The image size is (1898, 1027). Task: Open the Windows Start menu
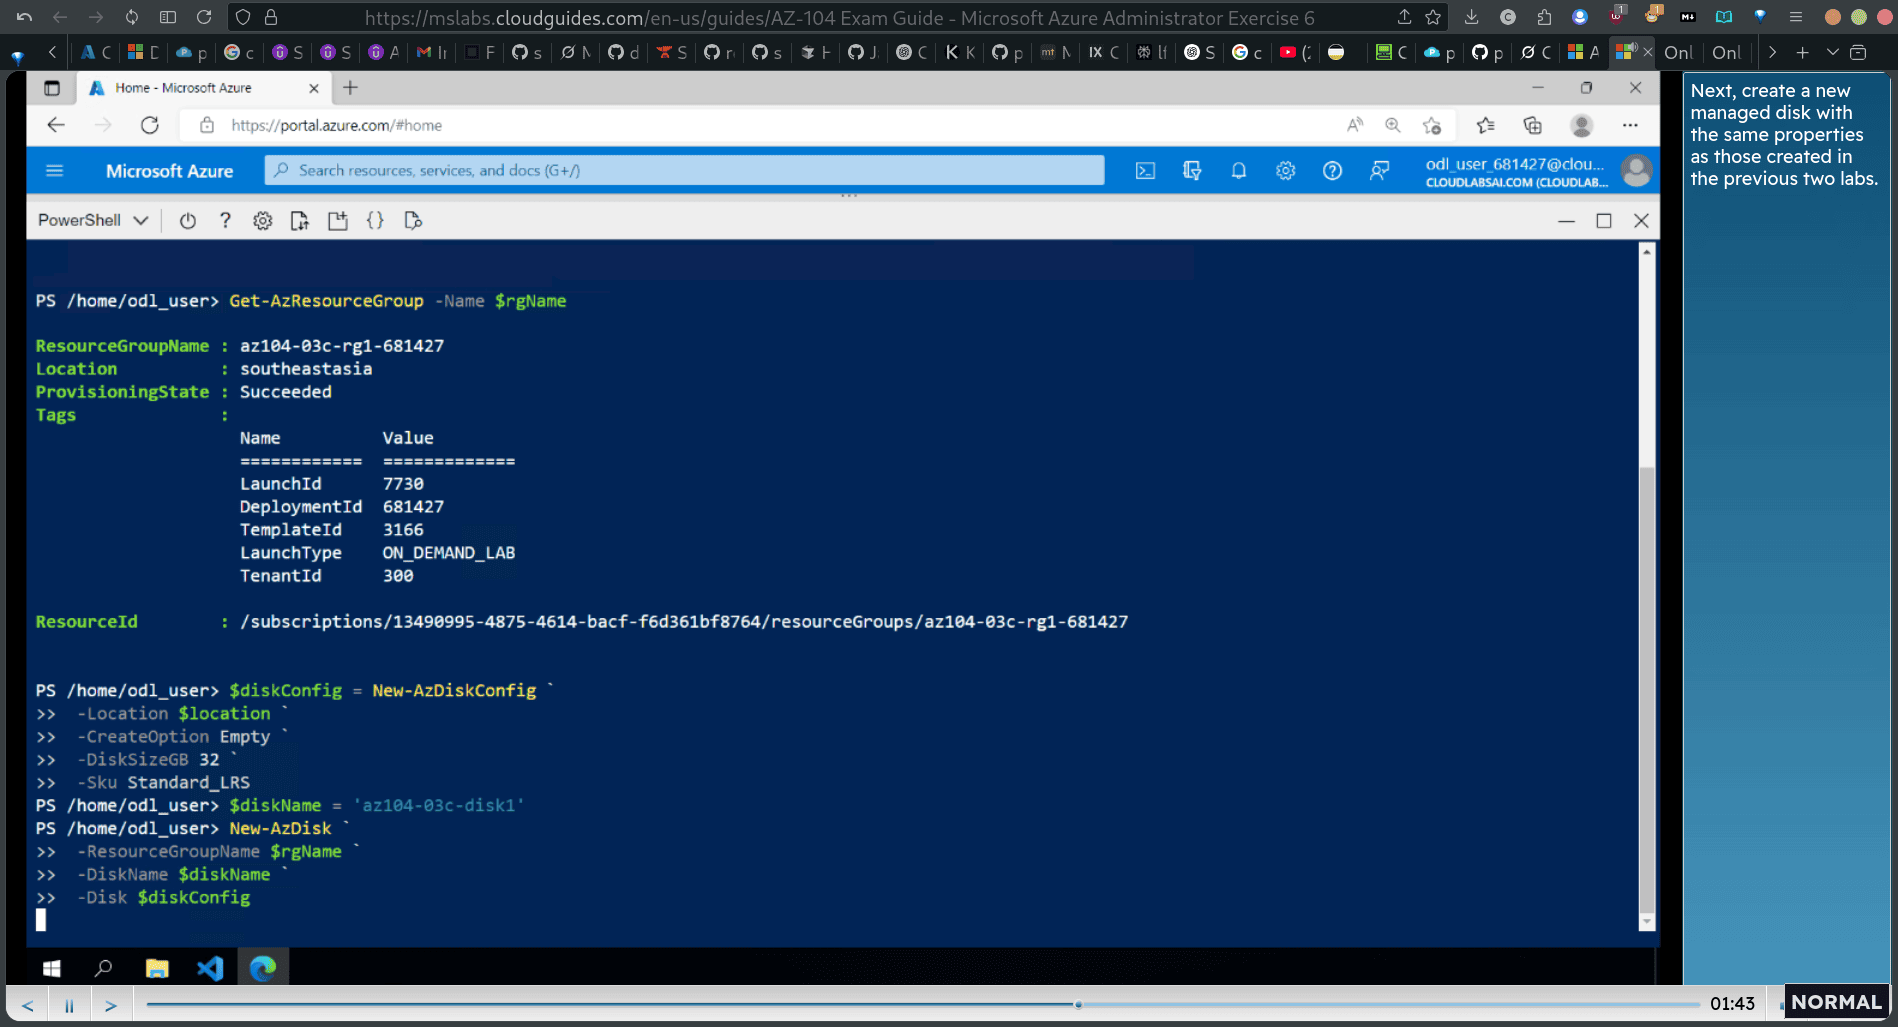(52, 968)
